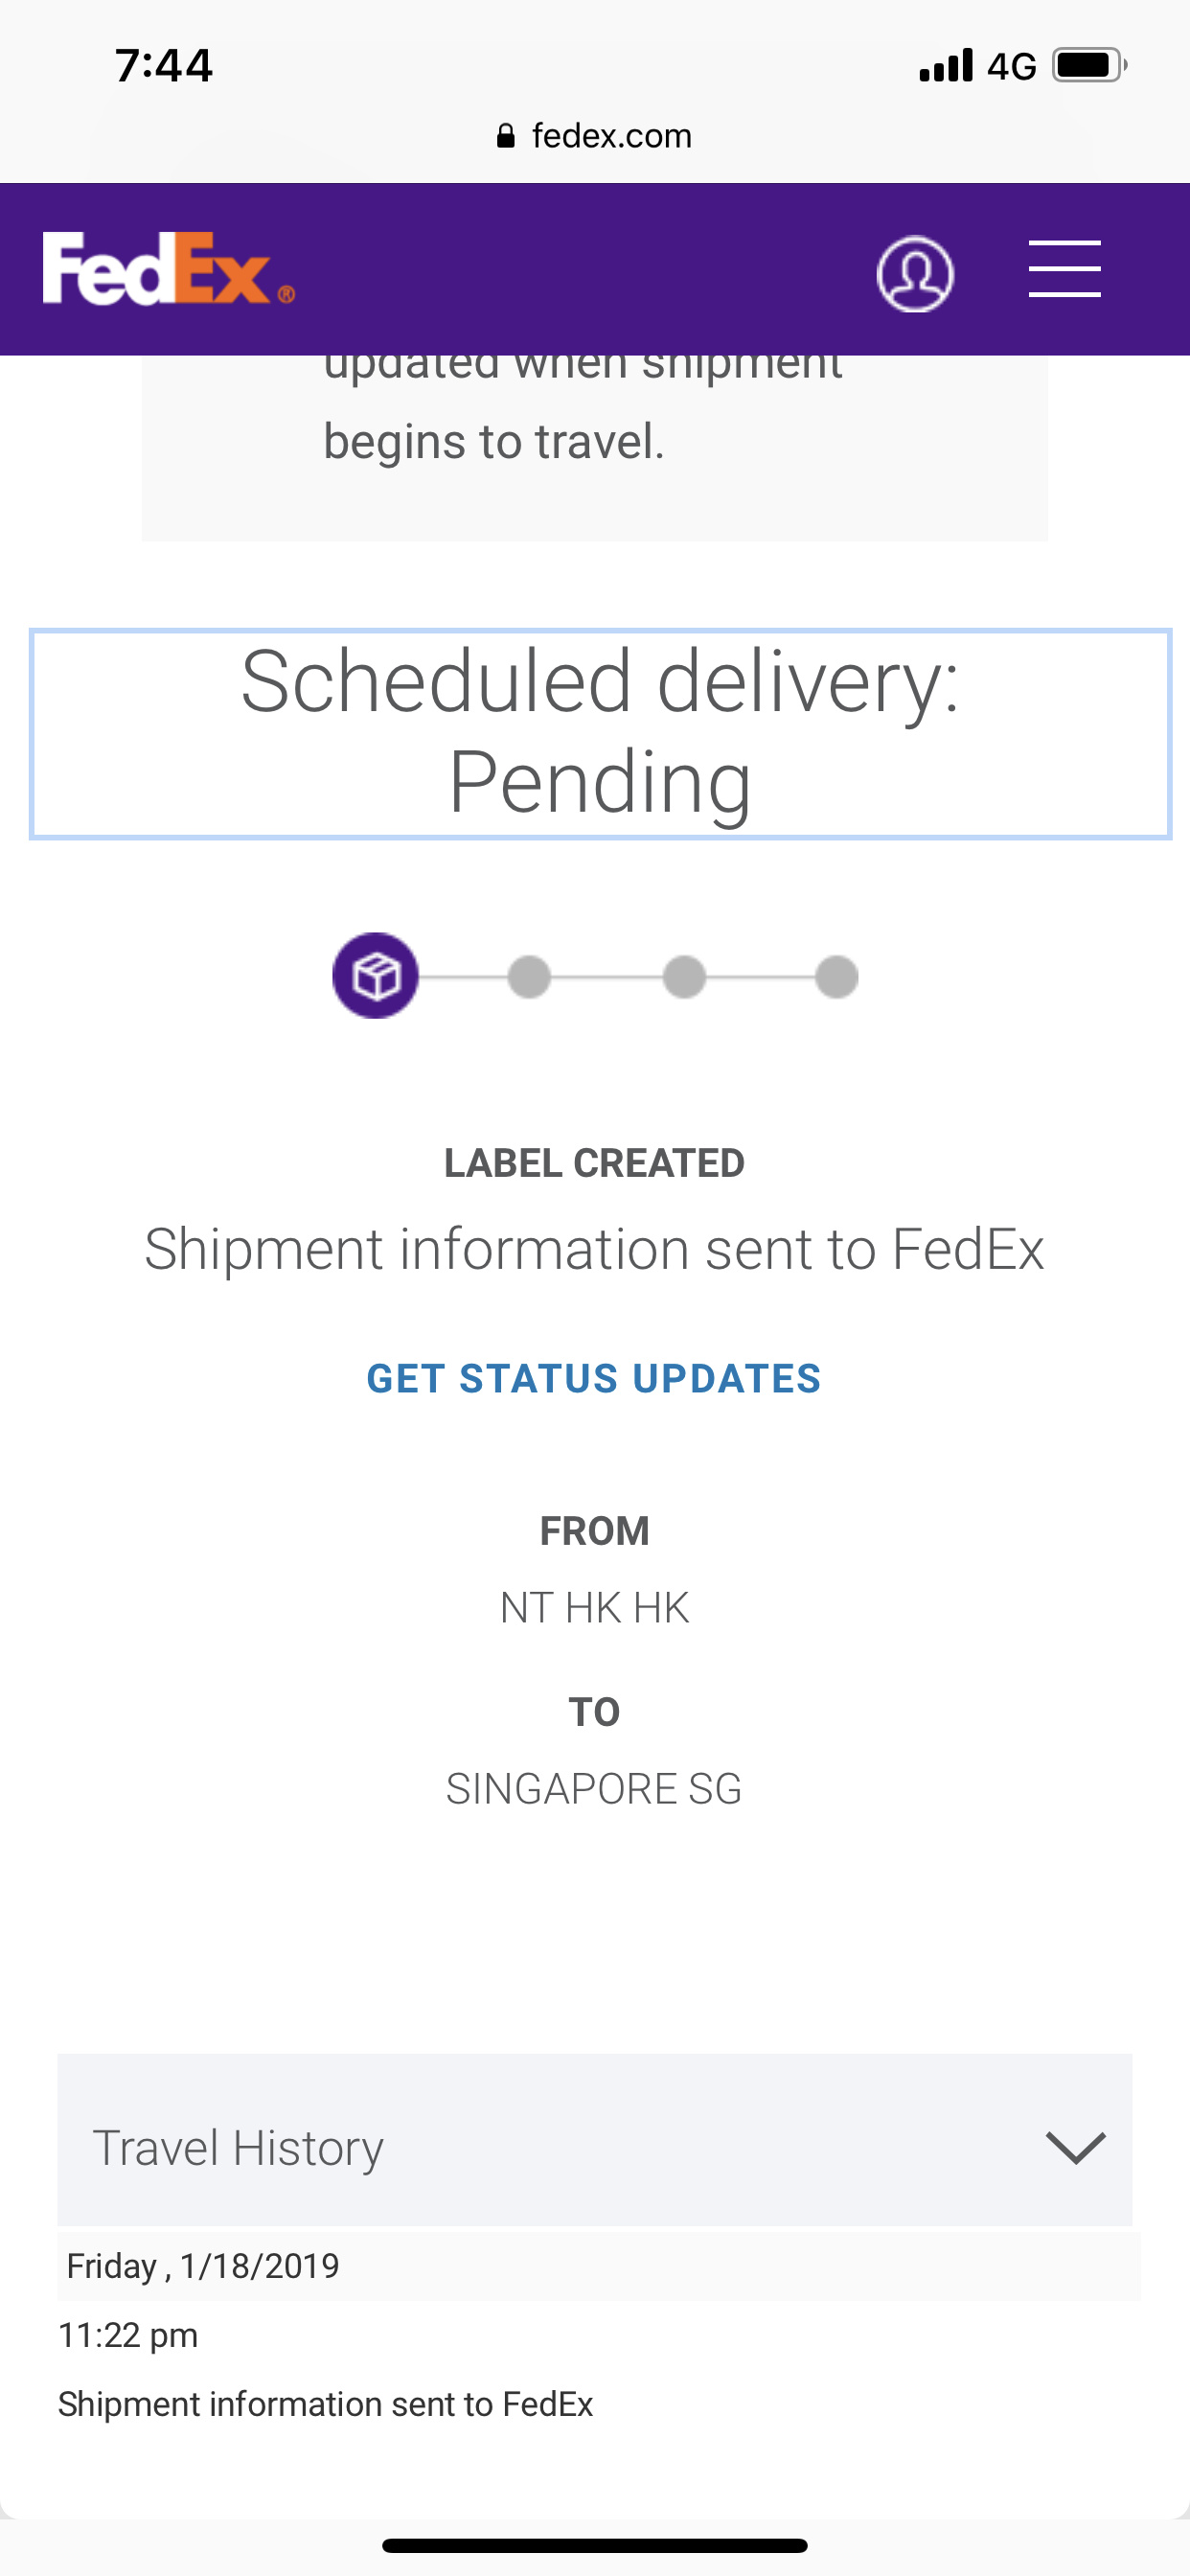Viewport: 1190px width, 2576px height.
Task: Tap the home indicator bar
Action: [594, 2545]
